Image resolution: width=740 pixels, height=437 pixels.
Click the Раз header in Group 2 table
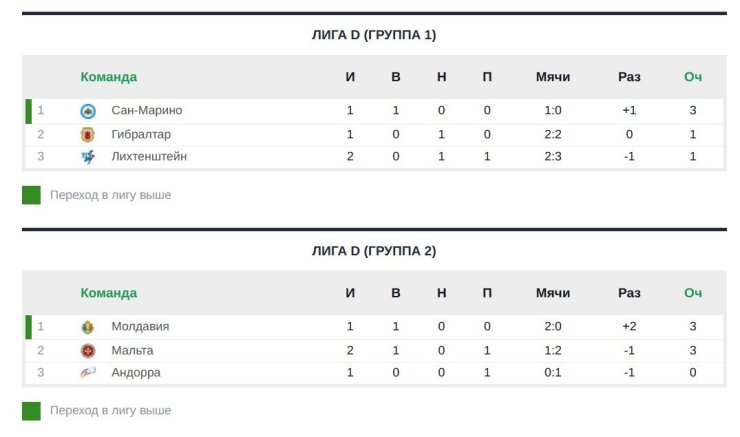click(x=629, y=293)
